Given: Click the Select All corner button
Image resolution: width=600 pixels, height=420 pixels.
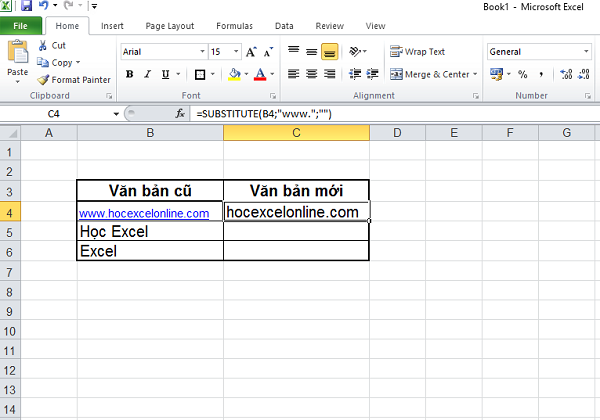Looking at the screenshot, I should tap(10, 133).
